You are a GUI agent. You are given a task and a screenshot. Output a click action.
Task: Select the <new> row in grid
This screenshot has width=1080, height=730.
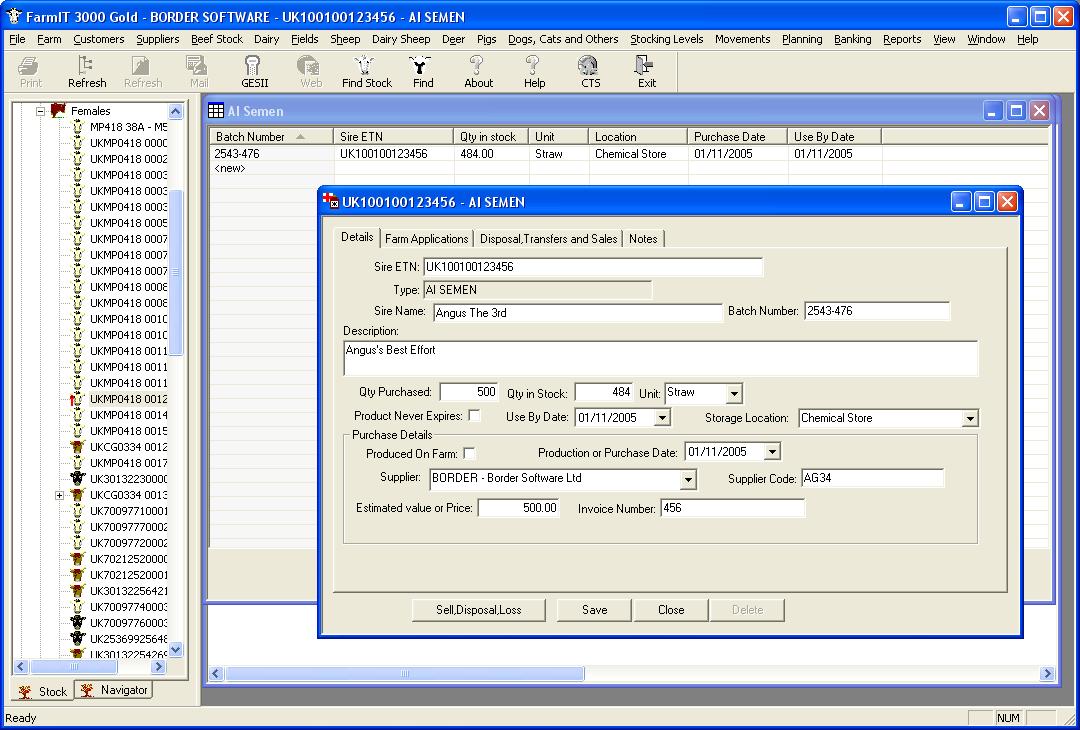click(x=230, y=169)
